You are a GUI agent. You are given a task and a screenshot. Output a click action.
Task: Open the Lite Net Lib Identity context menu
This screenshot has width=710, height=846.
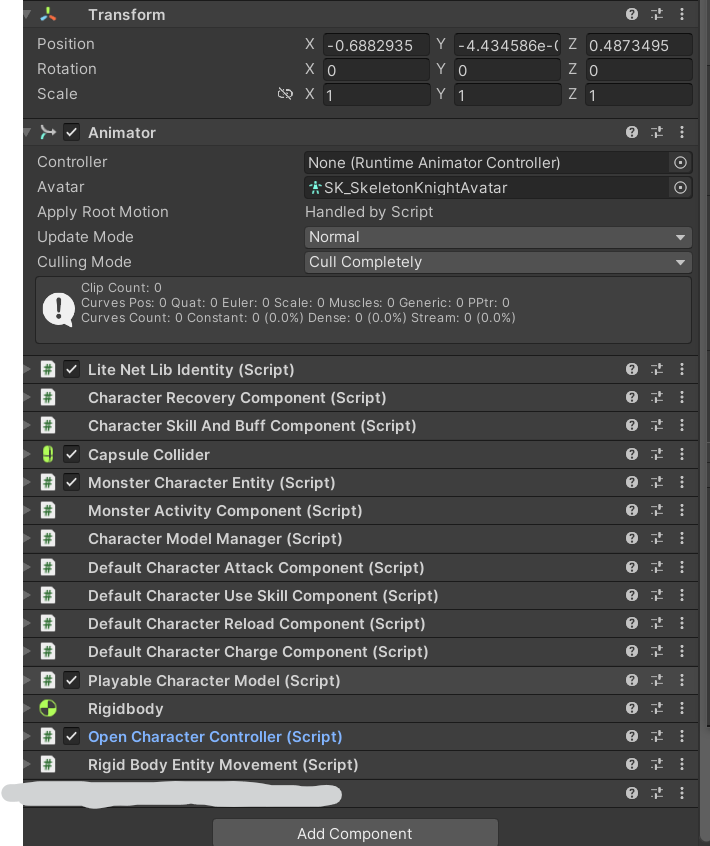click(682, 369)
